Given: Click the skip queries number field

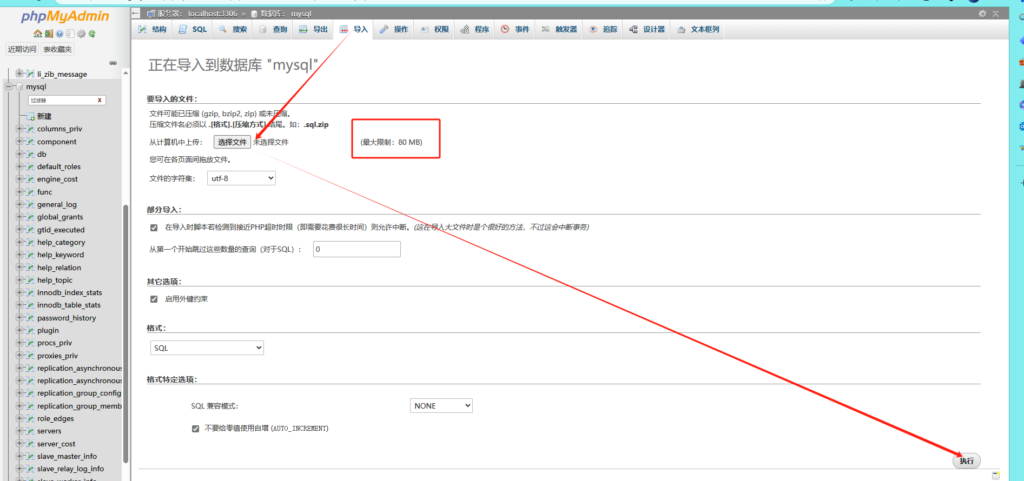Looking at the screenshot, I should pyautogui.click(x=357, y=249).
